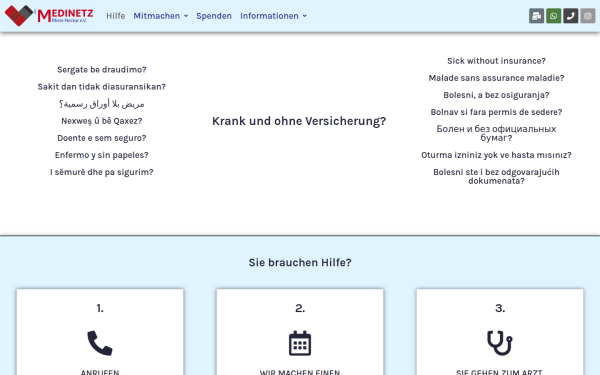Click step number '1.' in first card

(x=100, y=308)
